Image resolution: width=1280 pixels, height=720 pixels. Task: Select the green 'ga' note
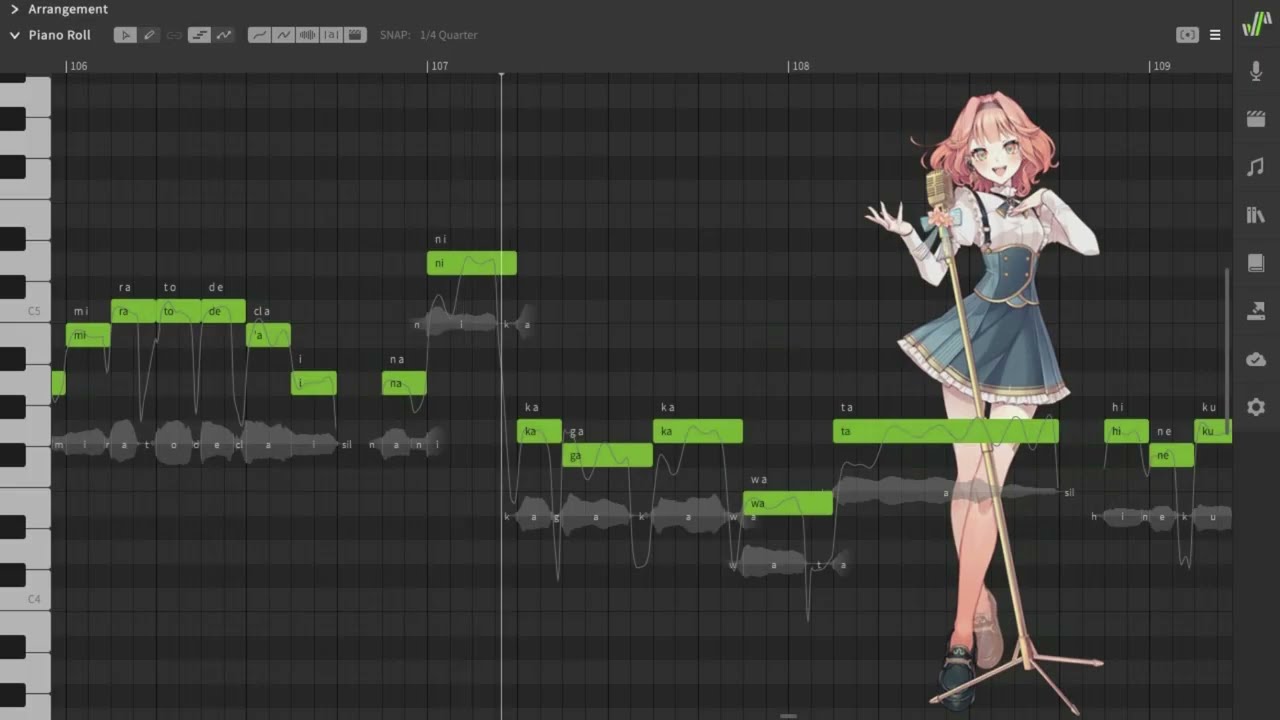coord(607,455)
